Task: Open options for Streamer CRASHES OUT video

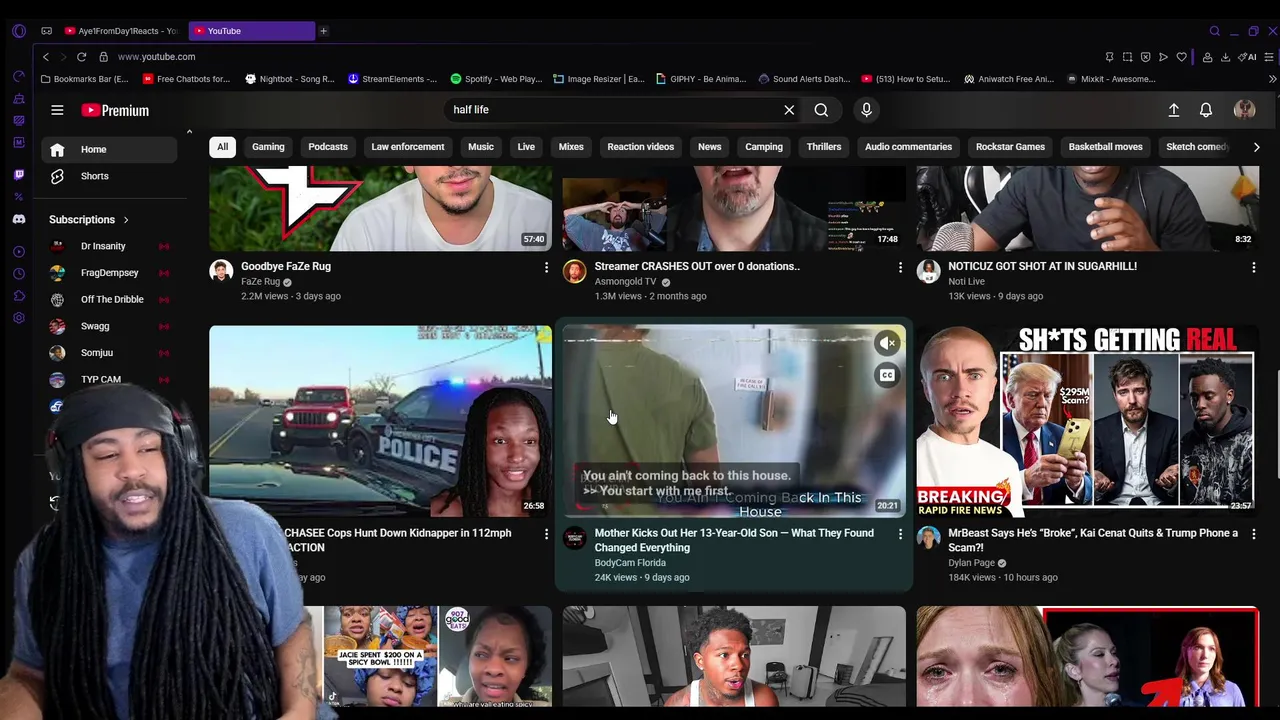Action: coord(900,267)
